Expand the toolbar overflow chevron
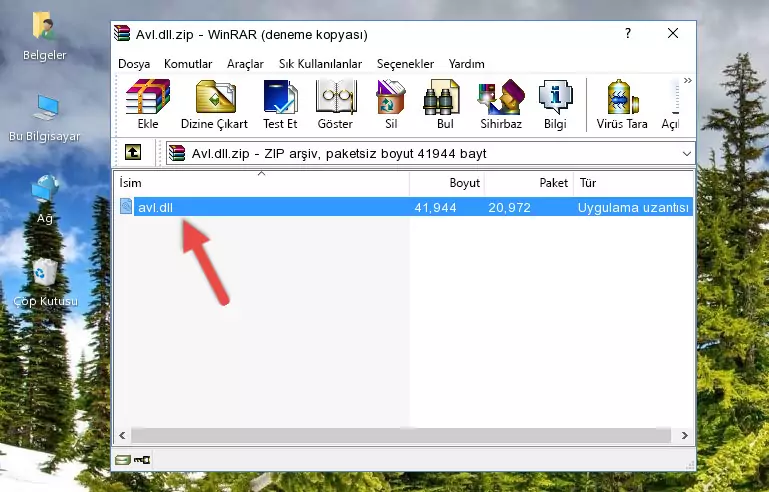The height and width of the screenshot is (492, 769). [688, 80]
